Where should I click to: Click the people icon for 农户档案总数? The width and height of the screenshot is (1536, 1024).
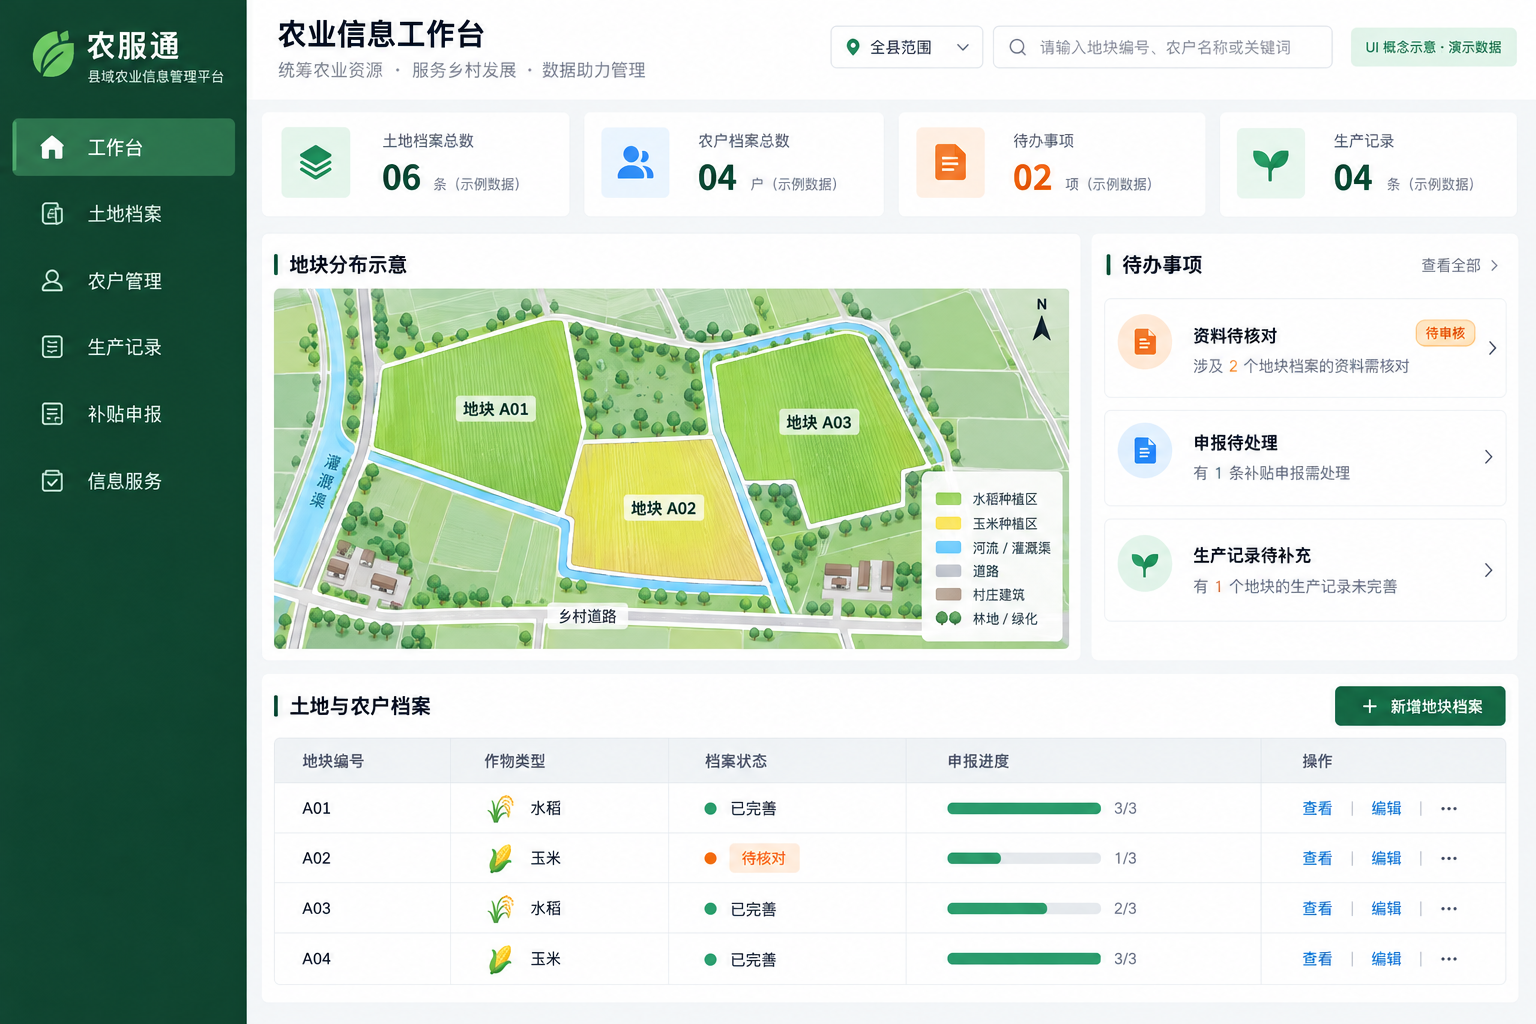[636, 162]
